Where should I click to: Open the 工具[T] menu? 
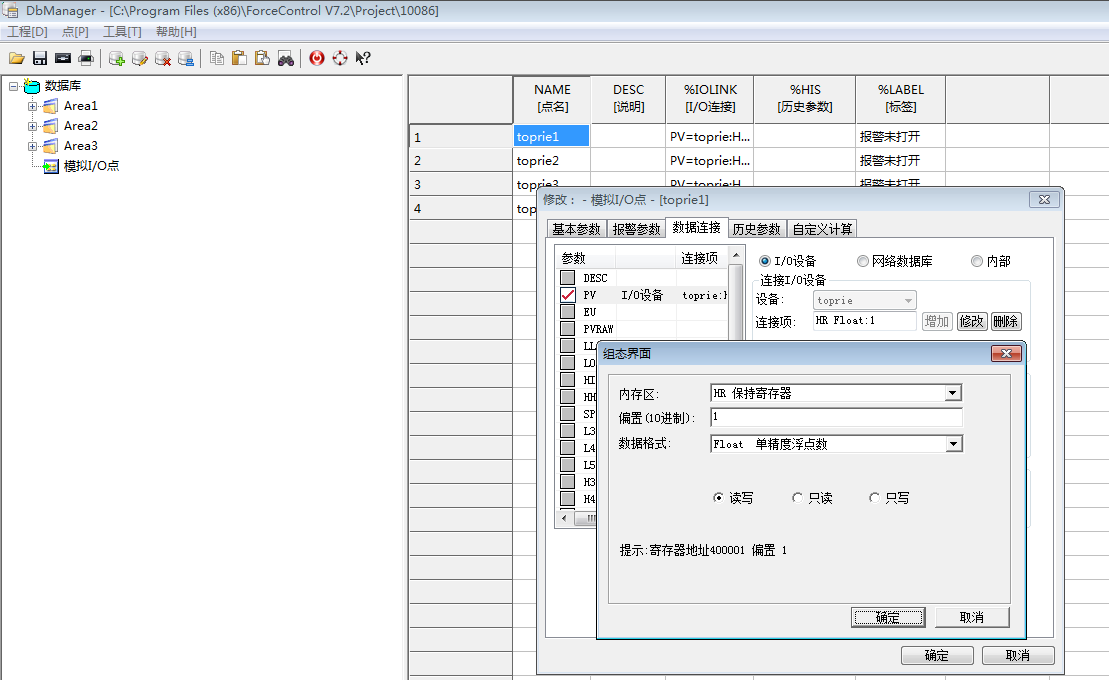pos(122,32)
